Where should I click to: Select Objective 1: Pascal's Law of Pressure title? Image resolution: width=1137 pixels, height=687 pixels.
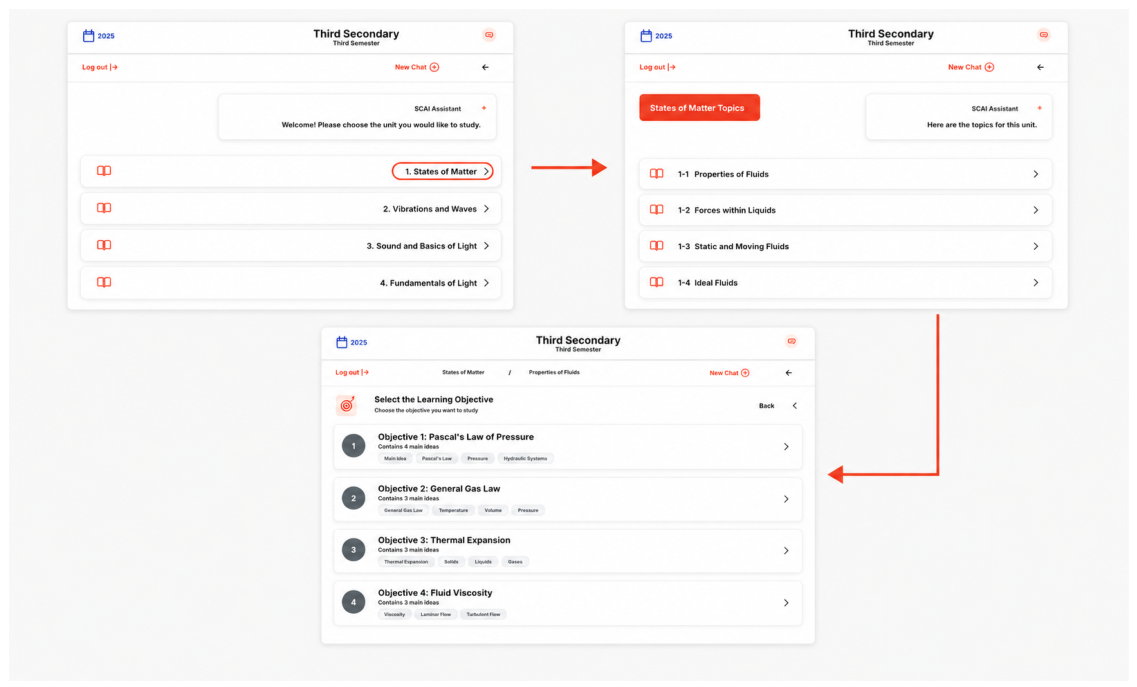click(455, 437)
